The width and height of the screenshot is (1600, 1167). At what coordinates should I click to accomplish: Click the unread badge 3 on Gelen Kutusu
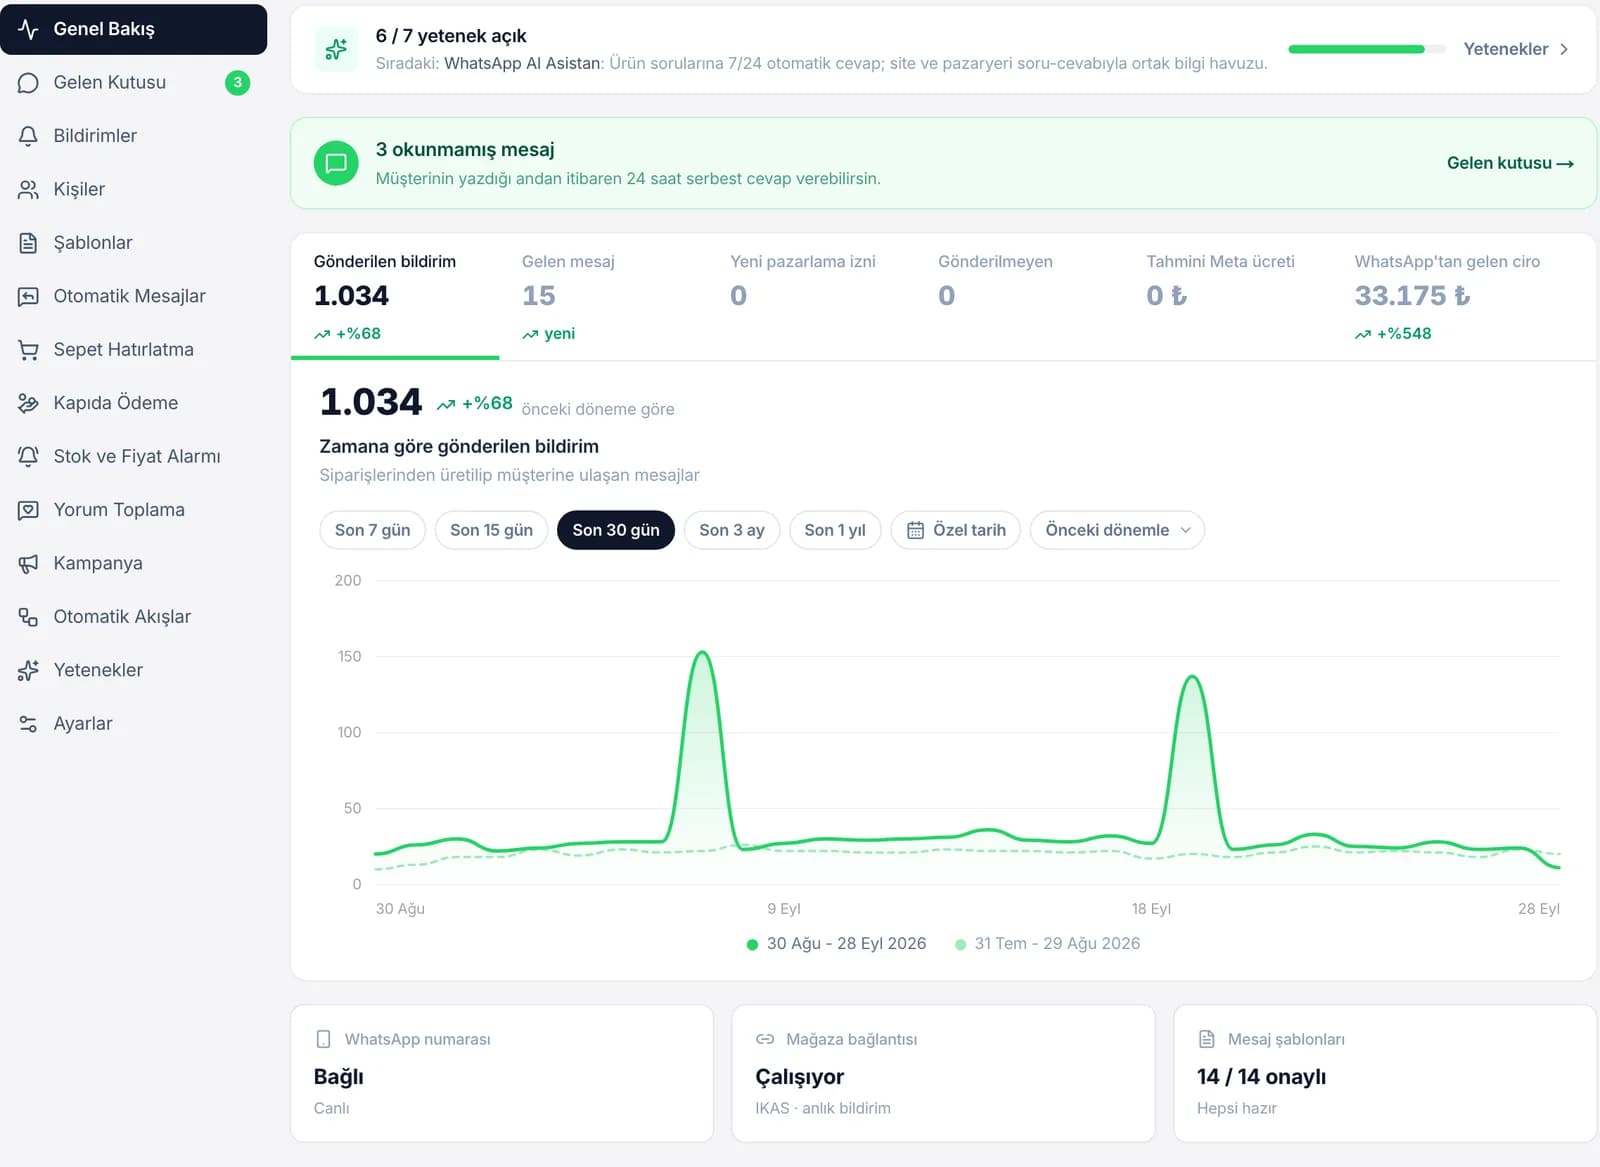(x=237, y=83)
